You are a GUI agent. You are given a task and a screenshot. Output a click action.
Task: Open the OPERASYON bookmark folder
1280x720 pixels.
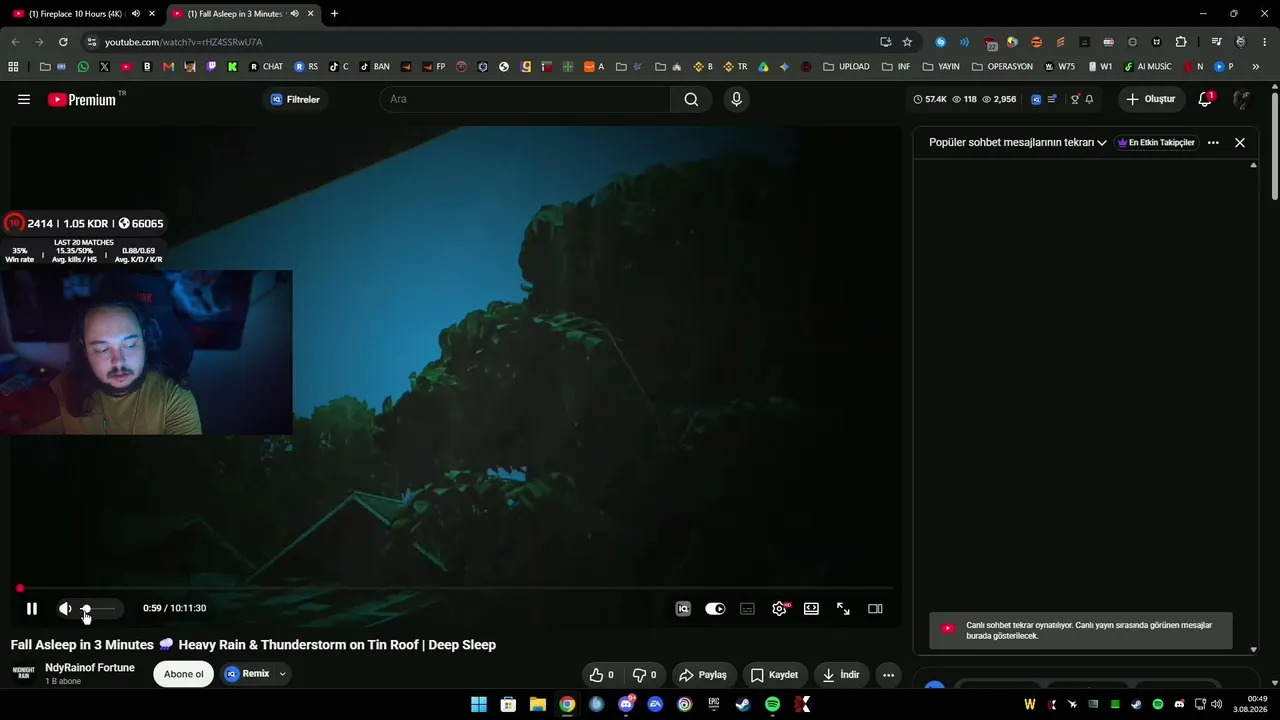(1002, 67)
